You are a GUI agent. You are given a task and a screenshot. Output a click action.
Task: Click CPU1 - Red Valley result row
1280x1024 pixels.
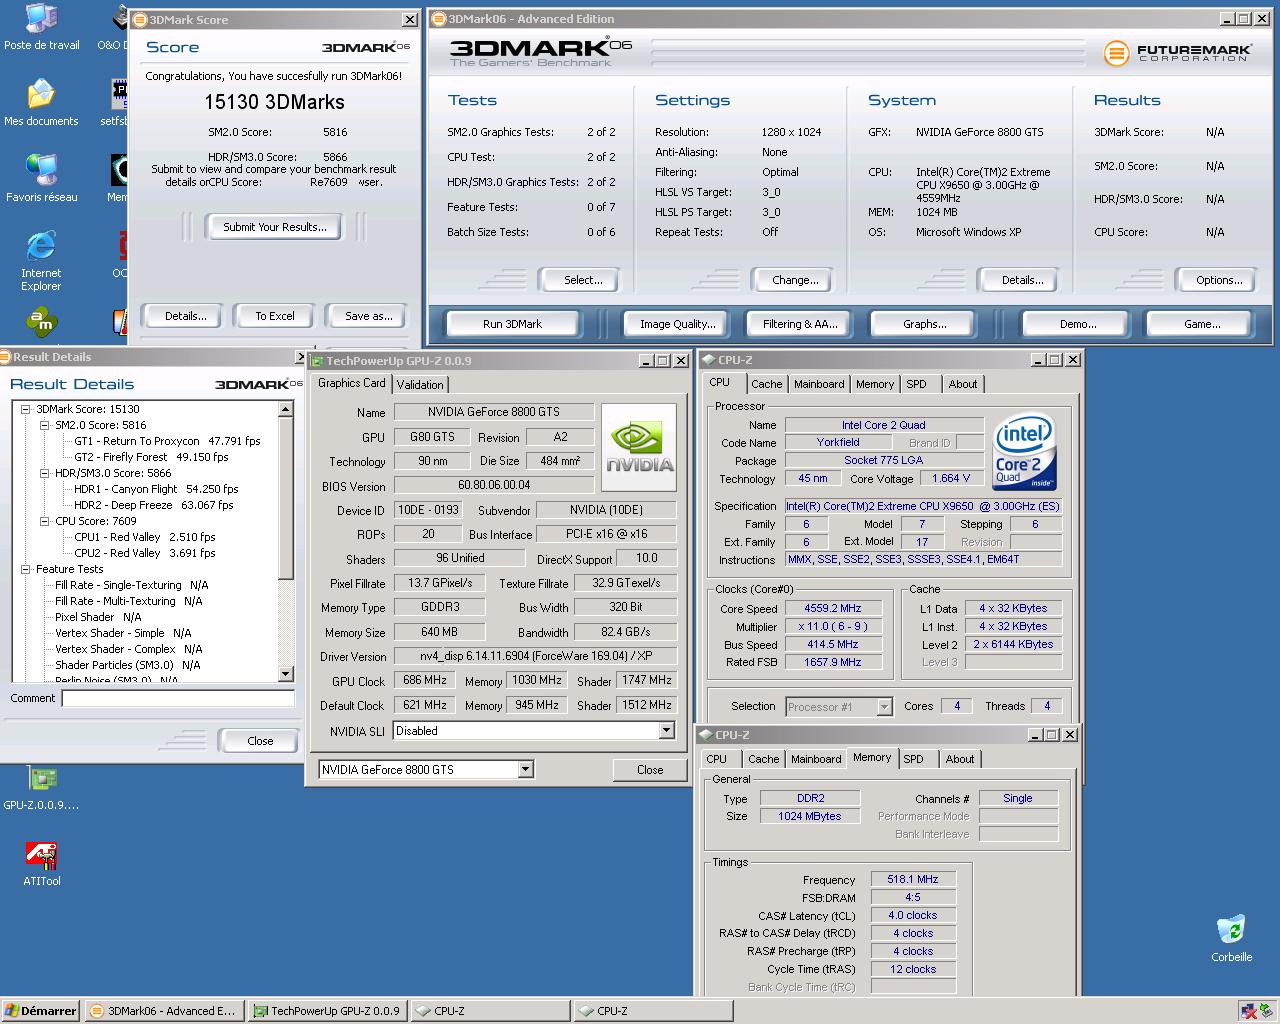(144, 537)
